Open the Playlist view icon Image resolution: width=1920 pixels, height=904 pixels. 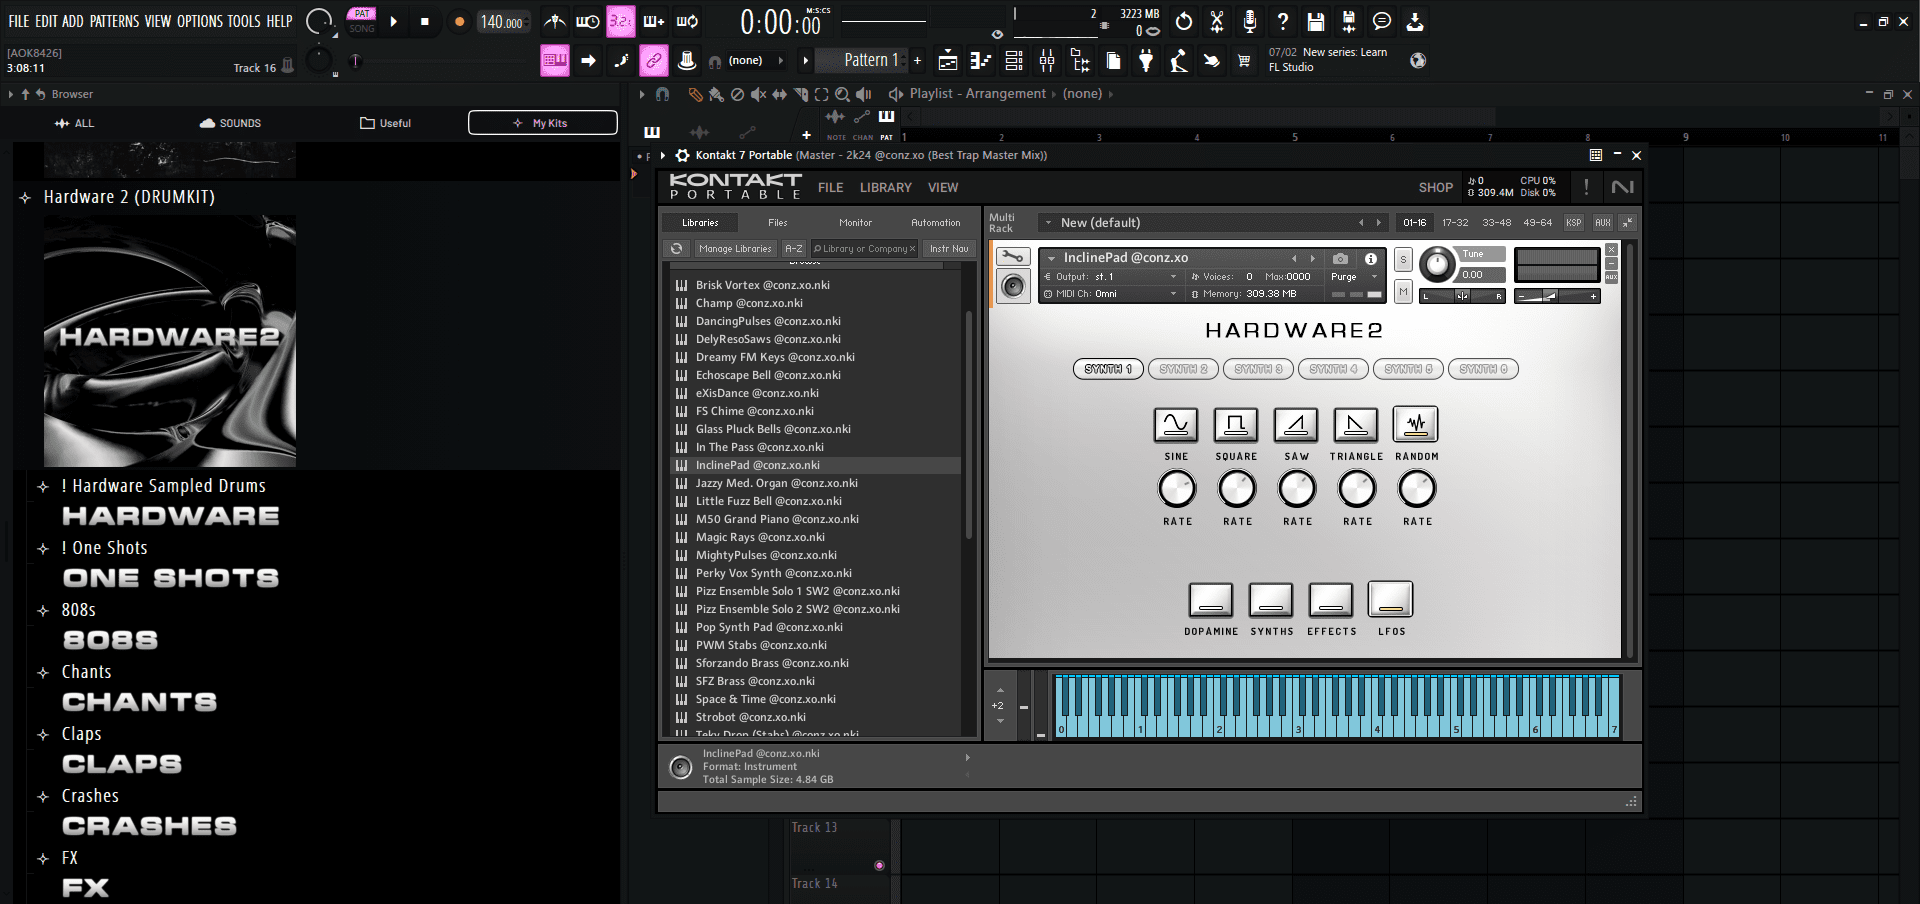click(948, 61)
